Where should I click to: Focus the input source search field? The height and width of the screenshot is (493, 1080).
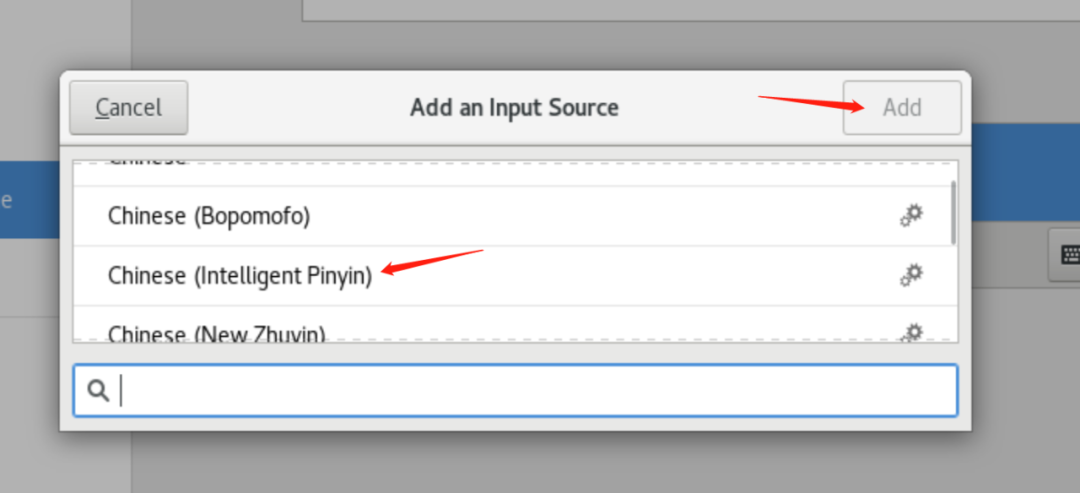pos(515,390)
